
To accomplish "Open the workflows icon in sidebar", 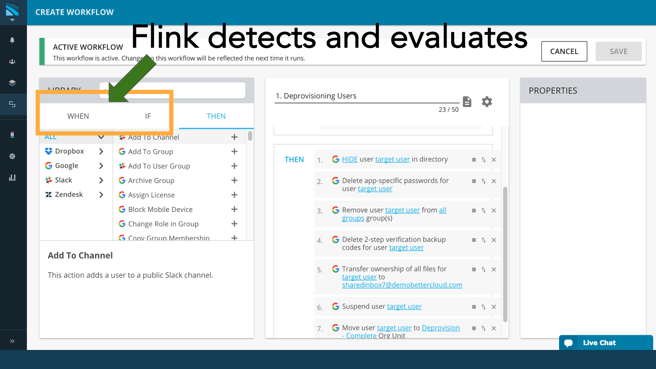I will coord(12,104).
